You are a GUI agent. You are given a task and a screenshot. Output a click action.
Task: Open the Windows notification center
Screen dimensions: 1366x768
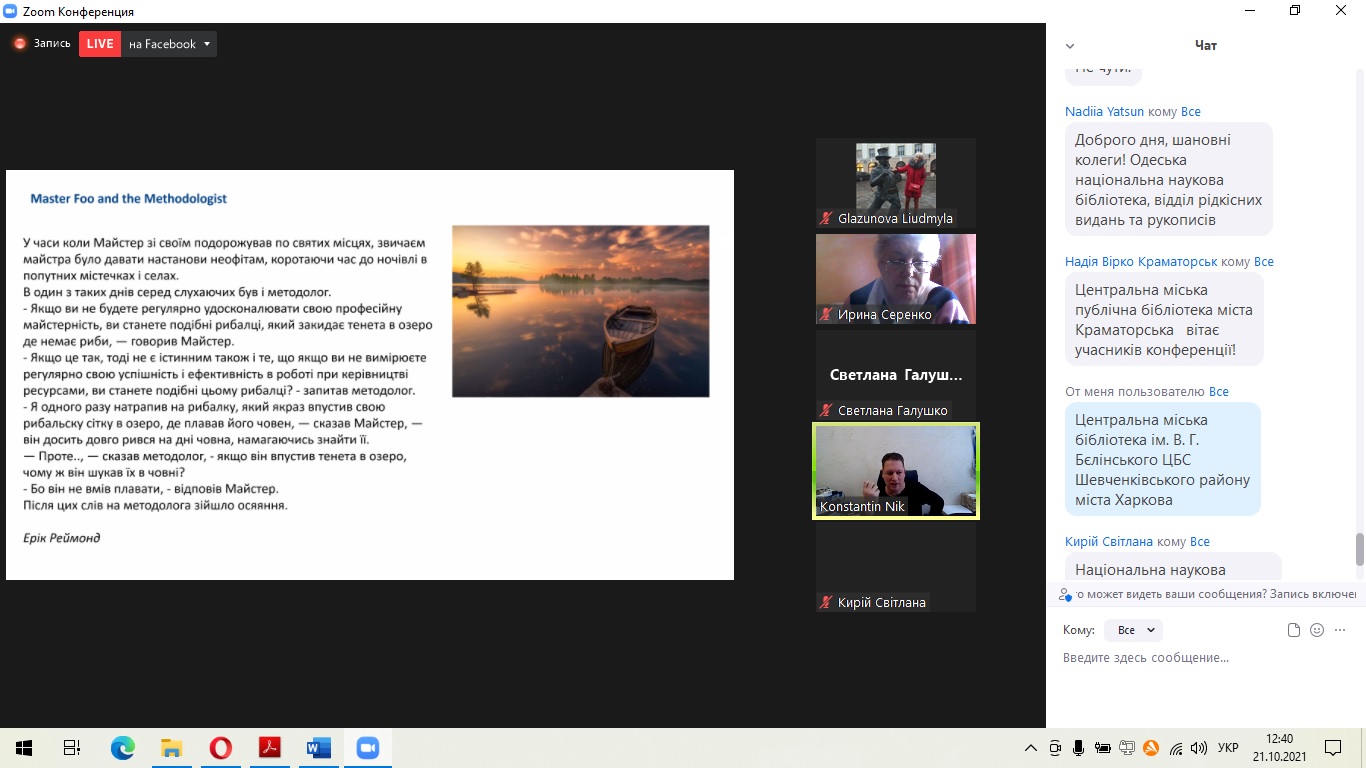point(1333,748)
